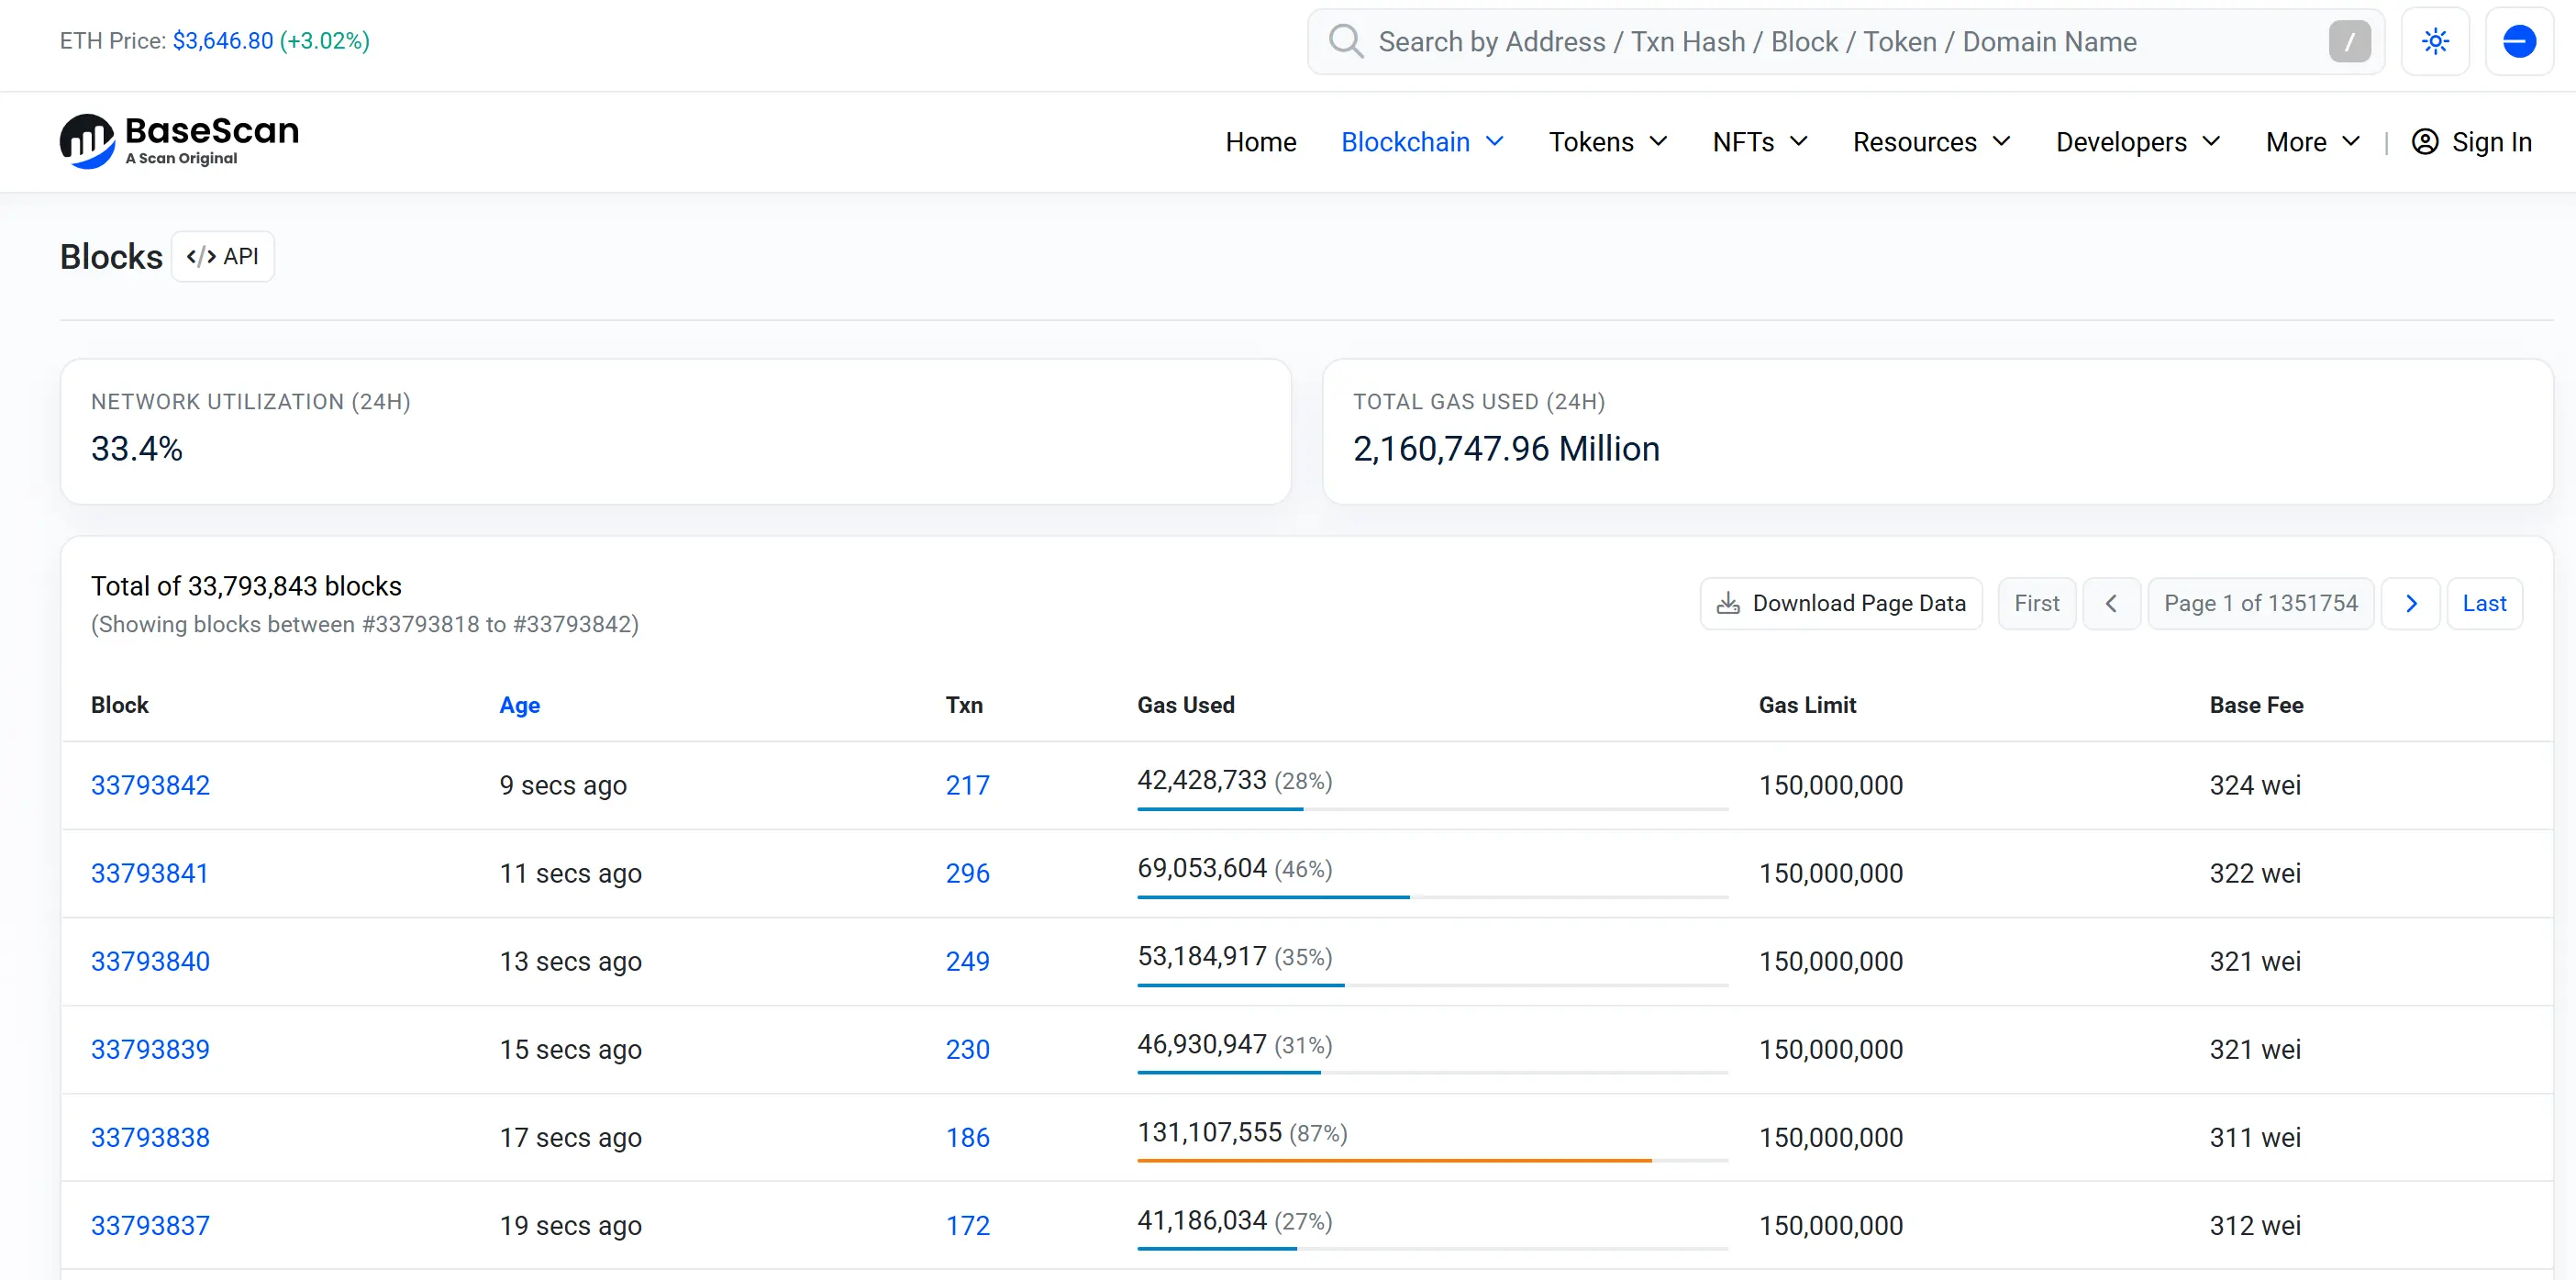Viewport: 2576px width, 1280px height.
Task: Toggle the Age column date format
Action: pyautogui.click(x=519, y=705)
